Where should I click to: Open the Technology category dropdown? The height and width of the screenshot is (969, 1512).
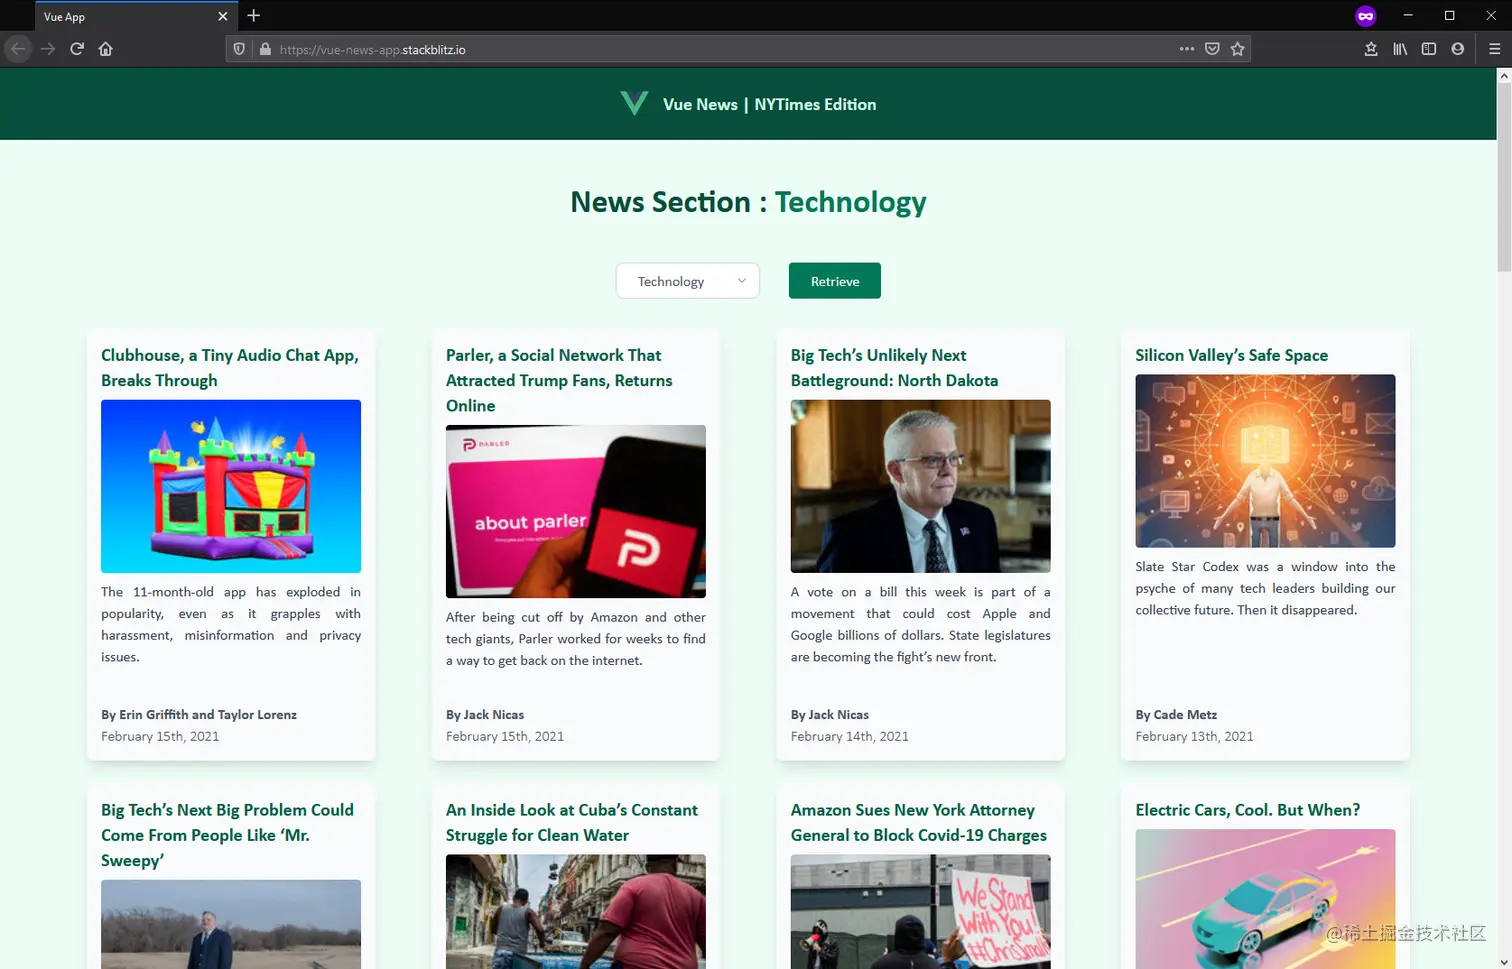tap(687, 281)
